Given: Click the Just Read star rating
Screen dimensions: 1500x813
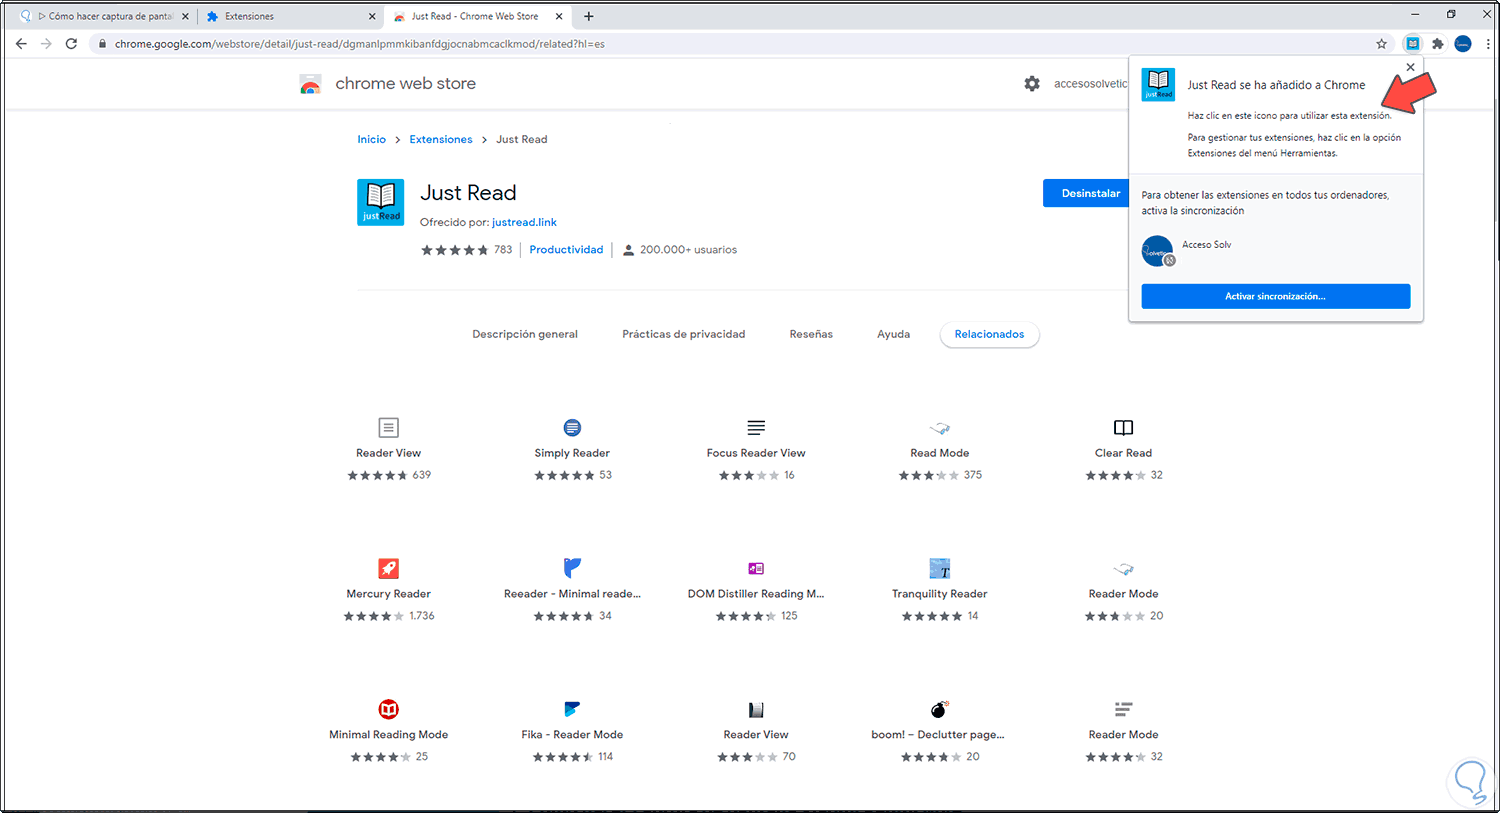Looking at the screenshot, I should click(x=455, y=250).
